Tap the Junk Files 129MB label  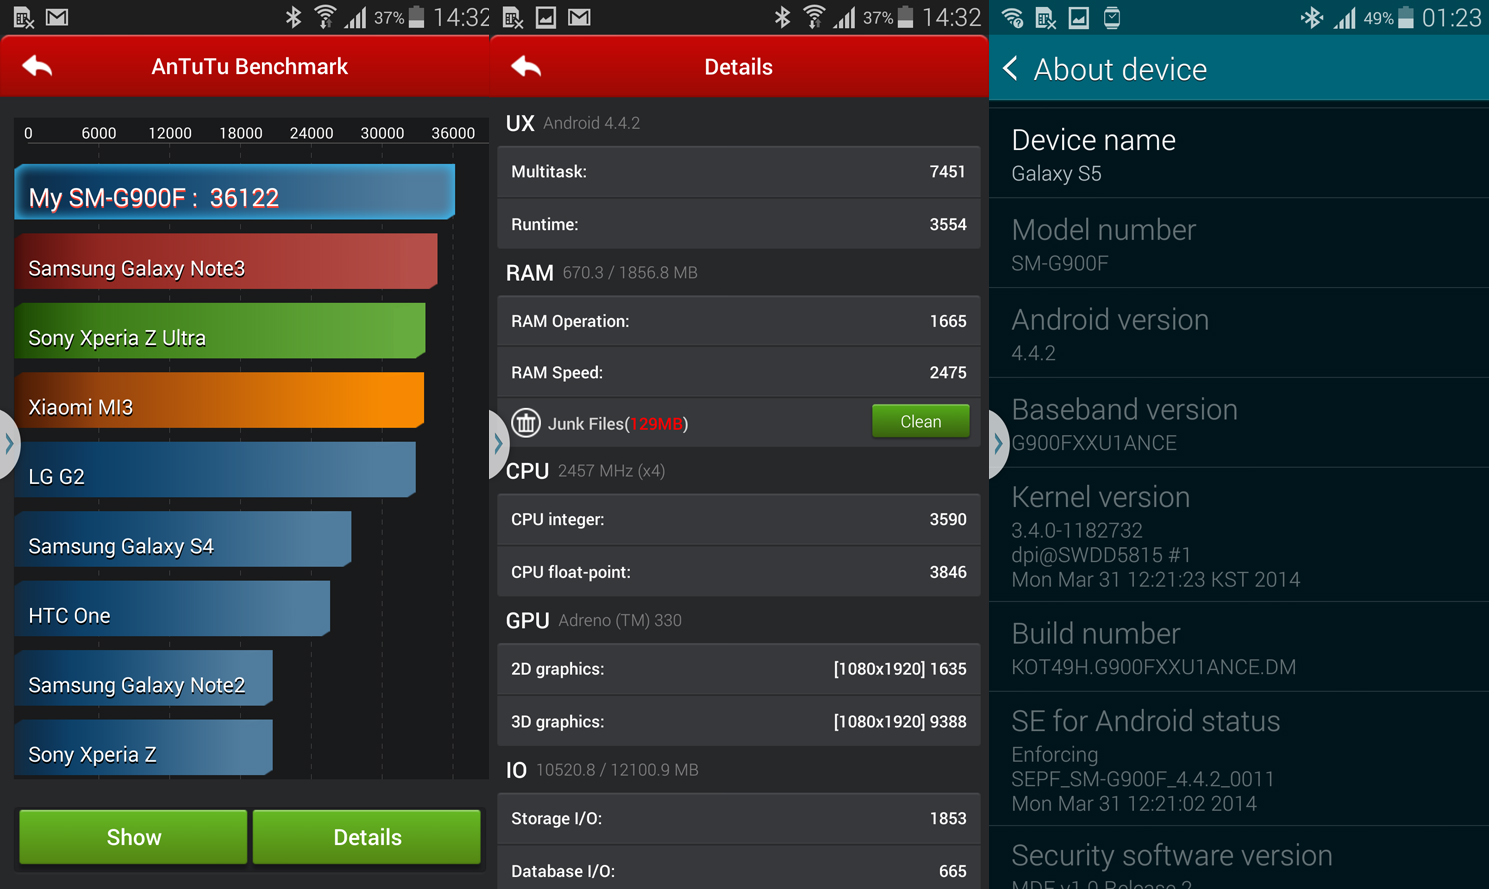(618, 424)
